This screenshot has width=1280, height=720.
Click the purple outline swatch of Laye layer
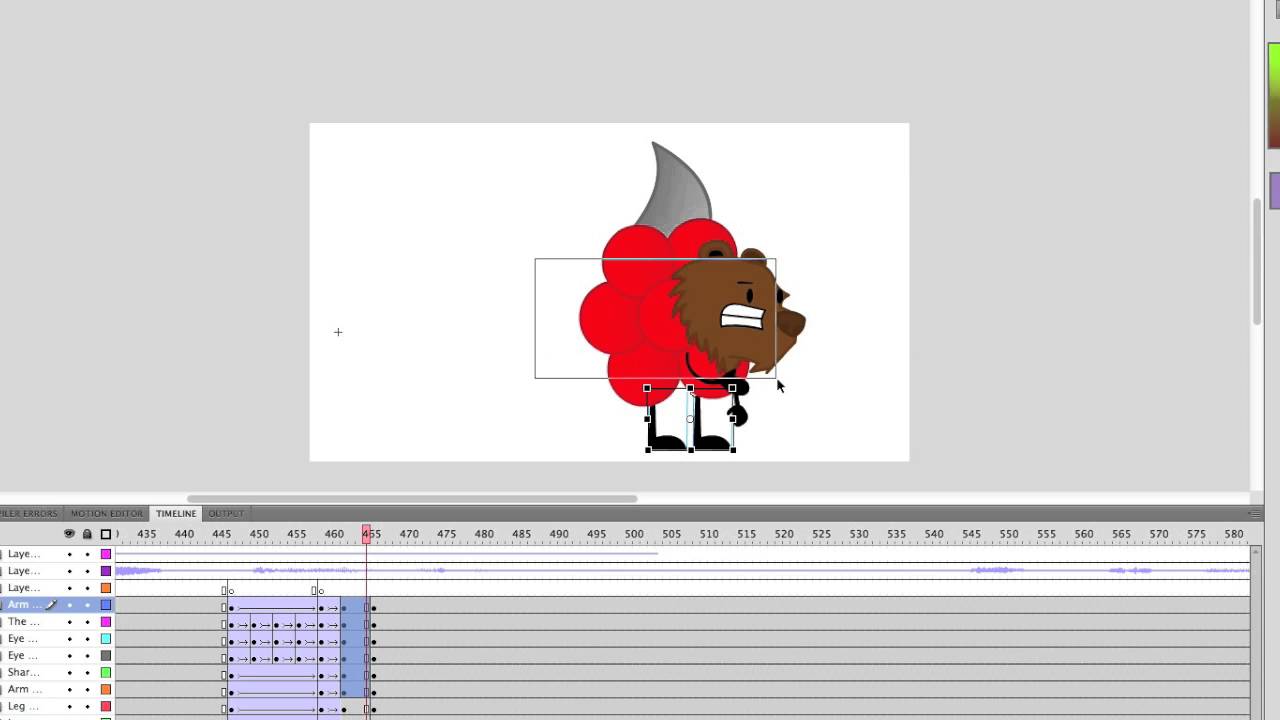coord(106,571)
